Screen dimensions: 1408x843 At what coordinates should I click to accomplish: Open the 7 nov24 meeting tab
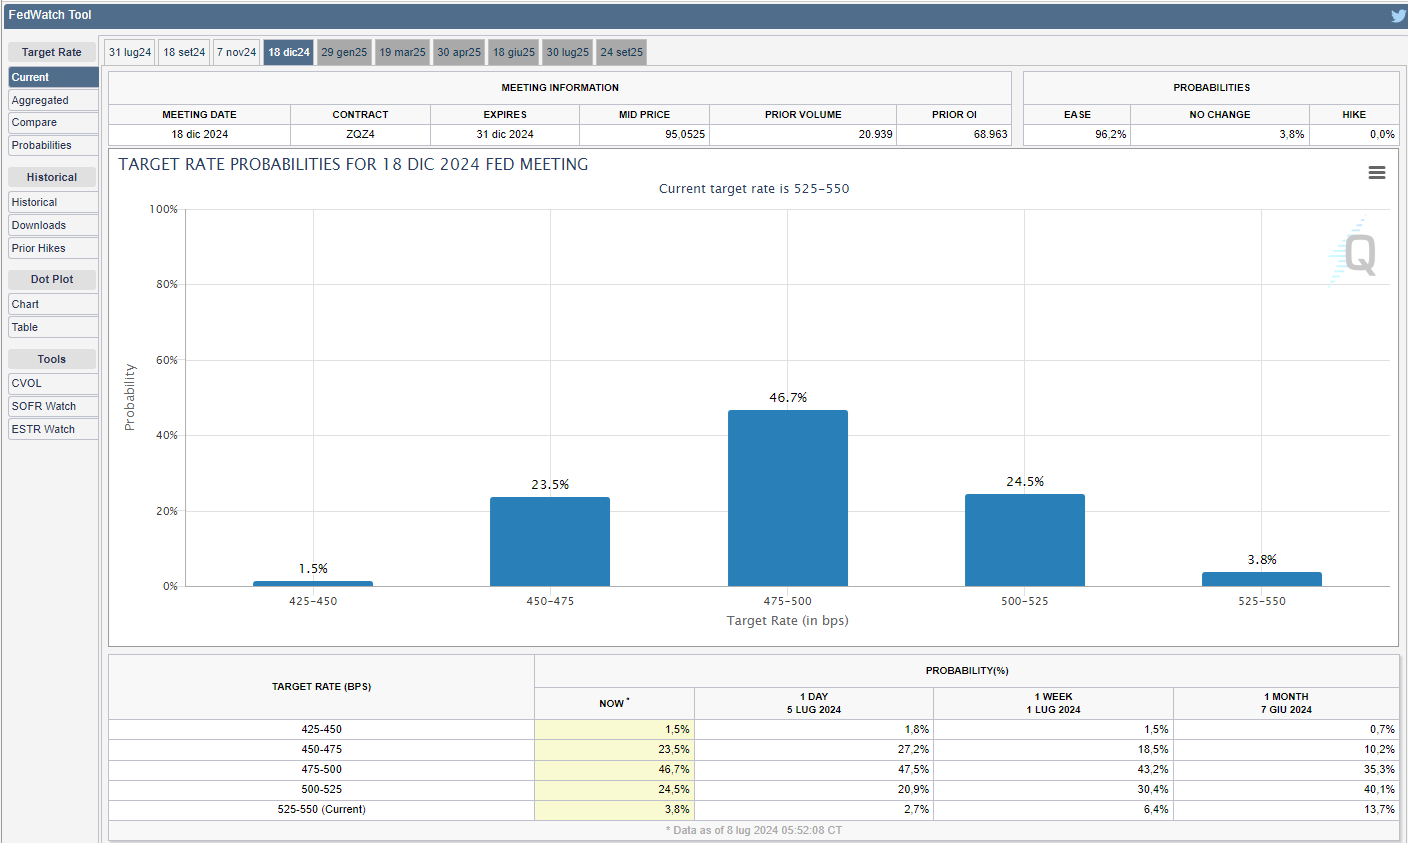pos(237,52)
